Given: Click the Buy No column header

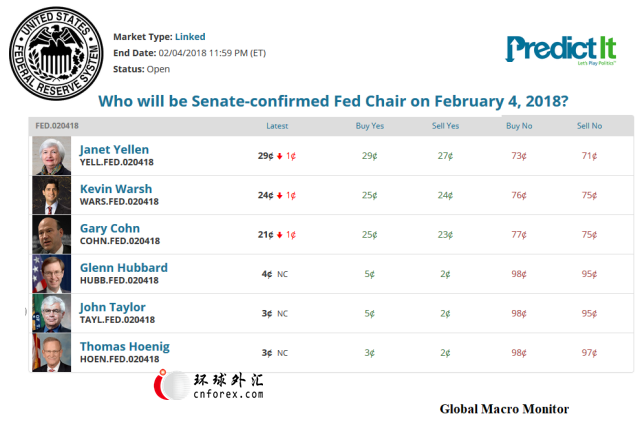Looking at the screenshot, I should pyautogui.click(x=519, y=126).
